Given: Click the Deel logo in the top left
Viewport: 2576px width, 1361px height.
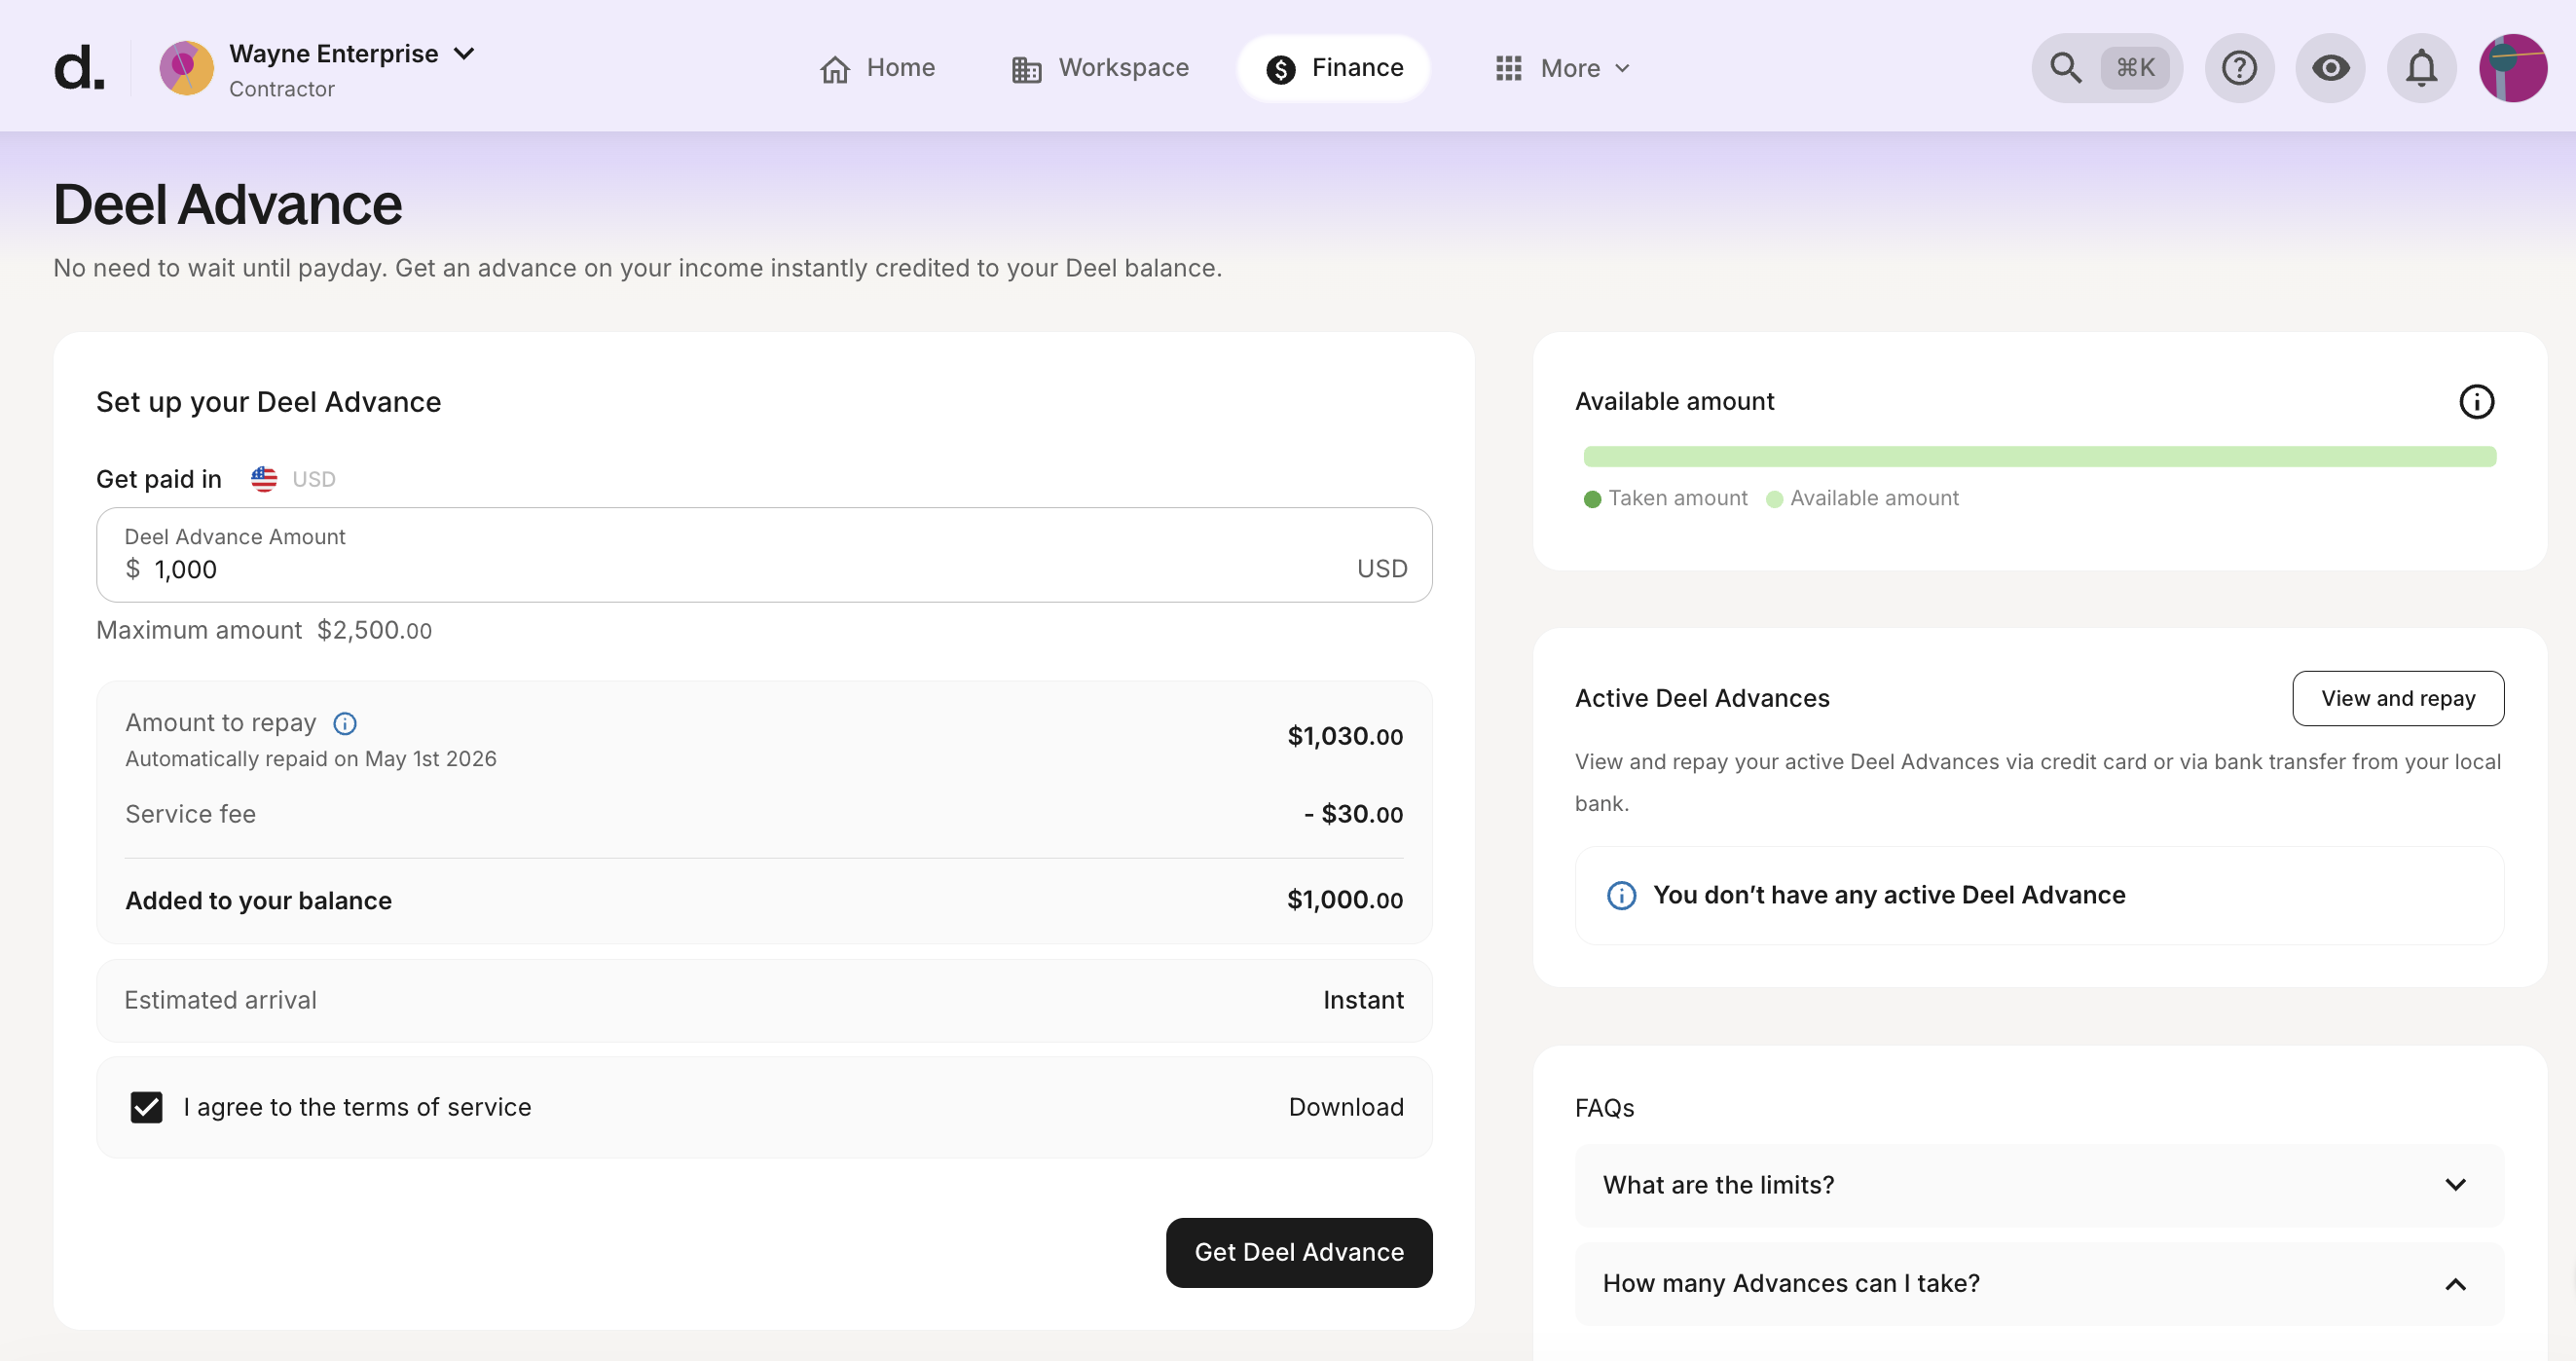Looking at the screenshot, I should pyautogui.click(x=79, y=67).
